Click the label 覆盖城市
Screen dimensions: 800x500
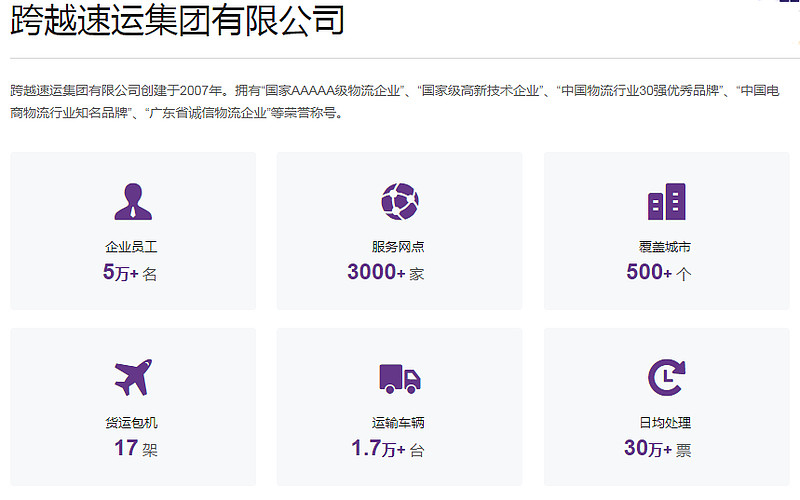[x=665, y=247]
